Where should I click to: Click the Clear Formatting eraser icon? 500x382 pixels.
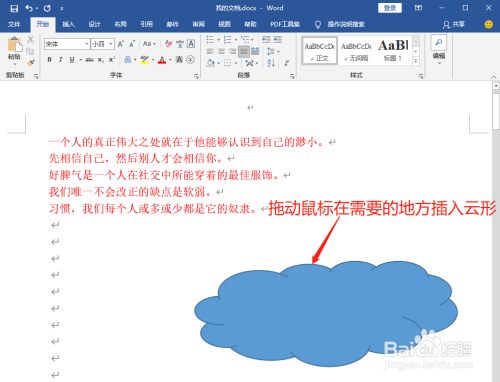[x=169, y=44]
